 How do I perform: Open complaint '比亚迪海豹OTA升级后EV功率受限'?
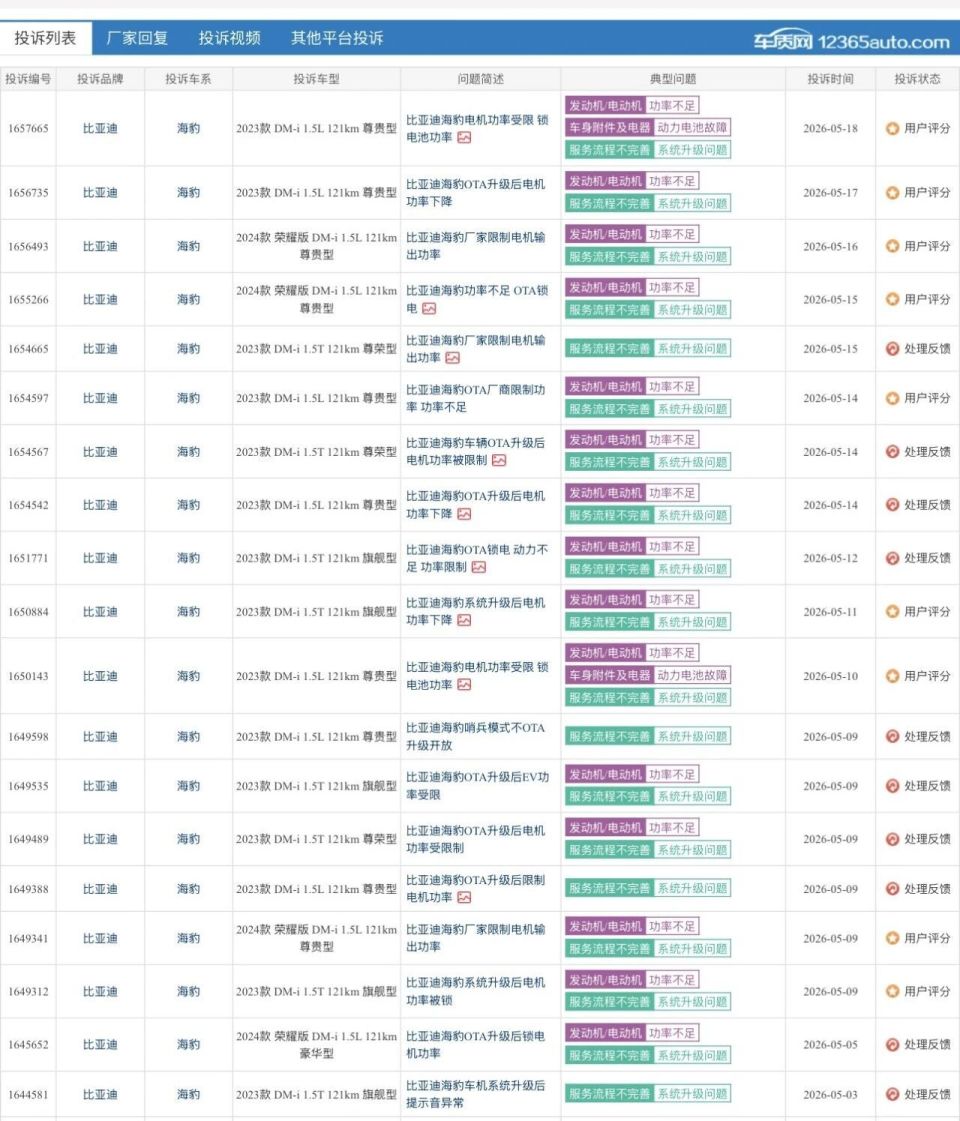477,786
